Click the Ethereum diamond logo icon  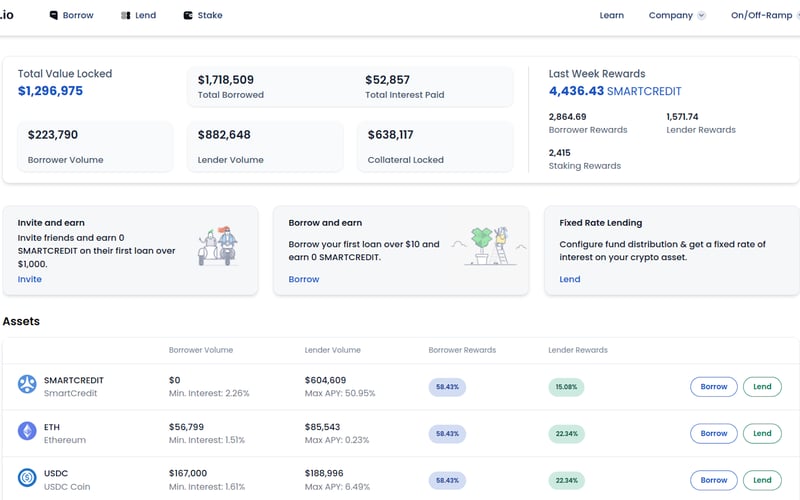point(27,431)
